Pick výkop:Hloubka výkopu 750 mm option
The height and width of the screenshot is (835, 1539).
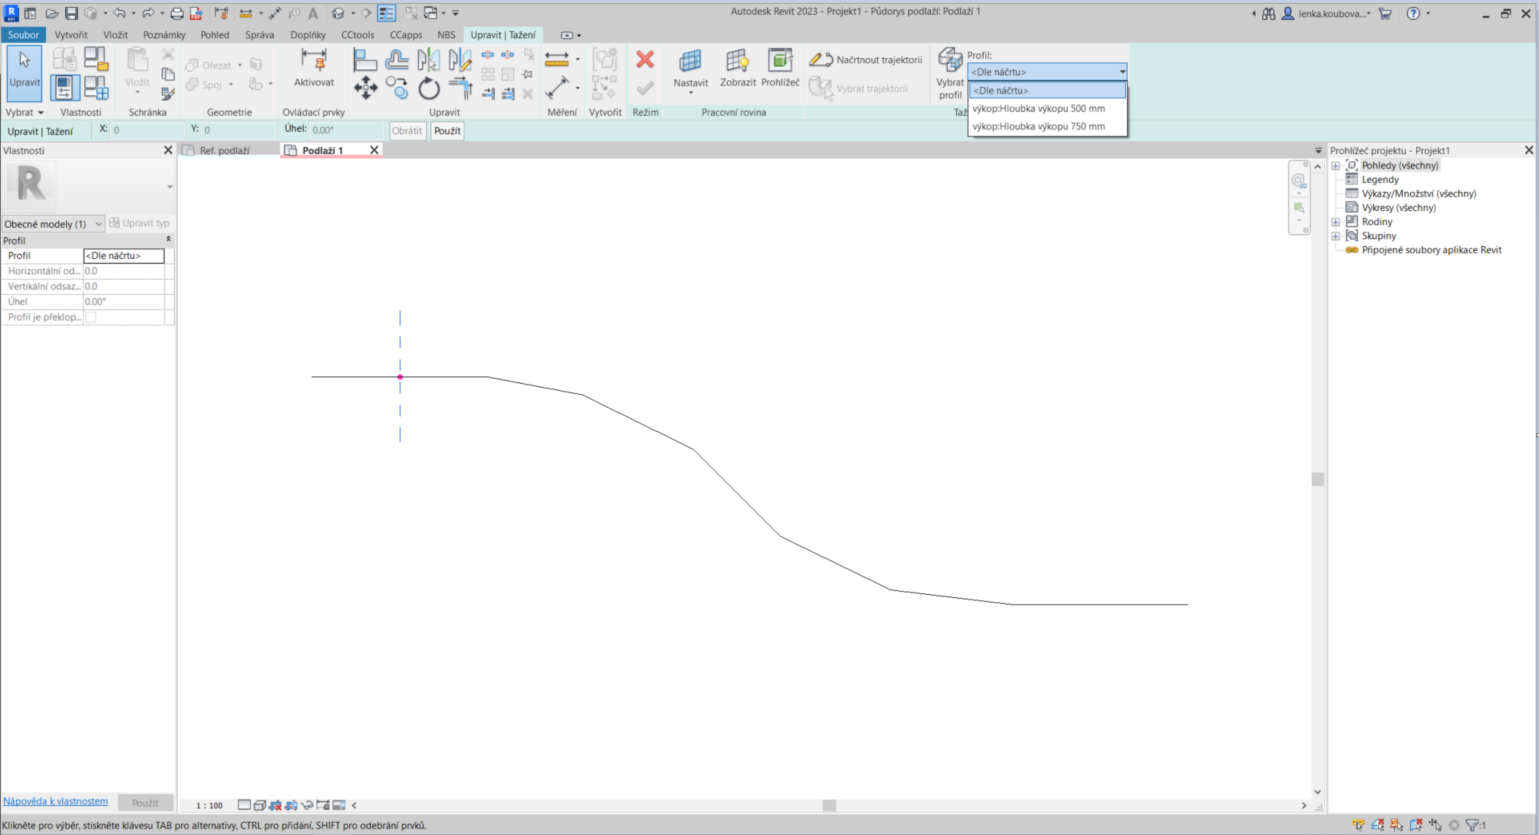(x=1039, y=126)
